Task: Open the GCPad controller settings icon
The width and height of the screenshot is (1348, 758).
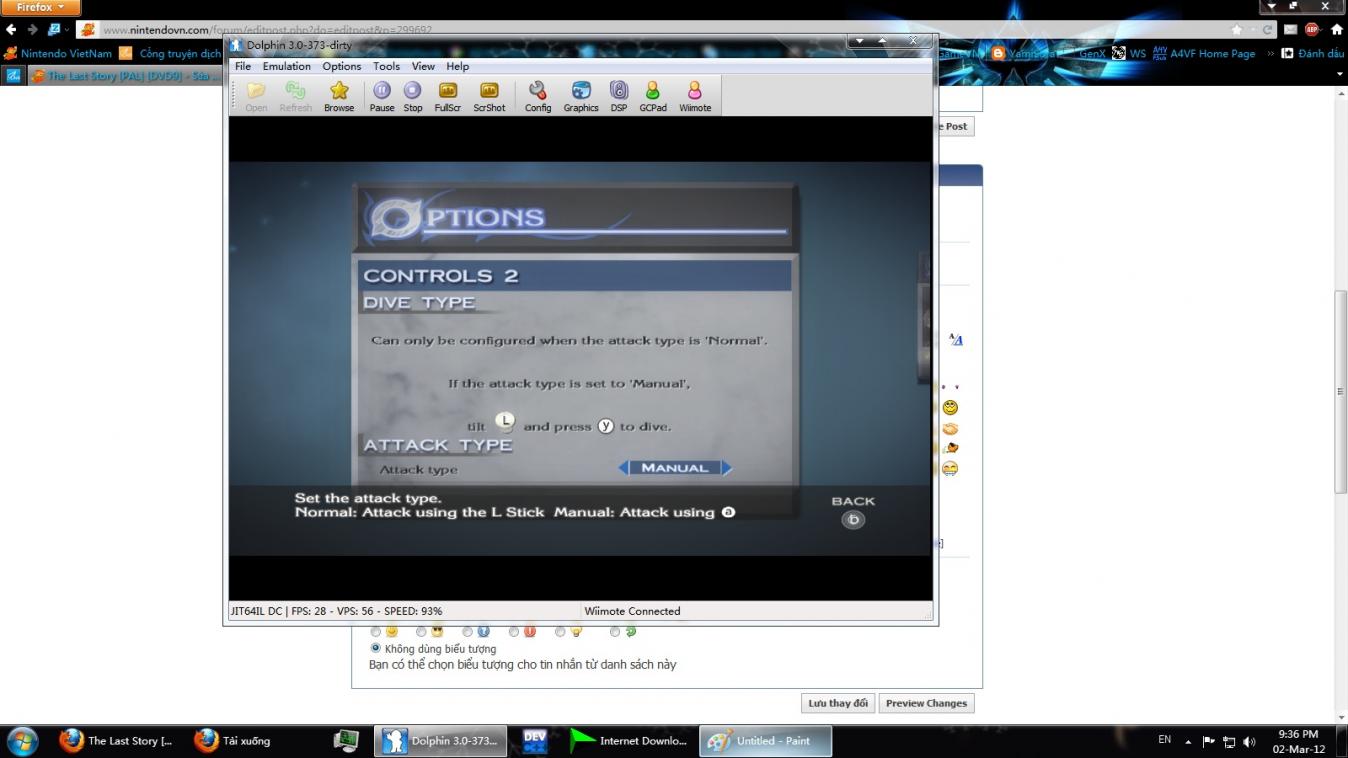Action: click(x=653, y=96)
